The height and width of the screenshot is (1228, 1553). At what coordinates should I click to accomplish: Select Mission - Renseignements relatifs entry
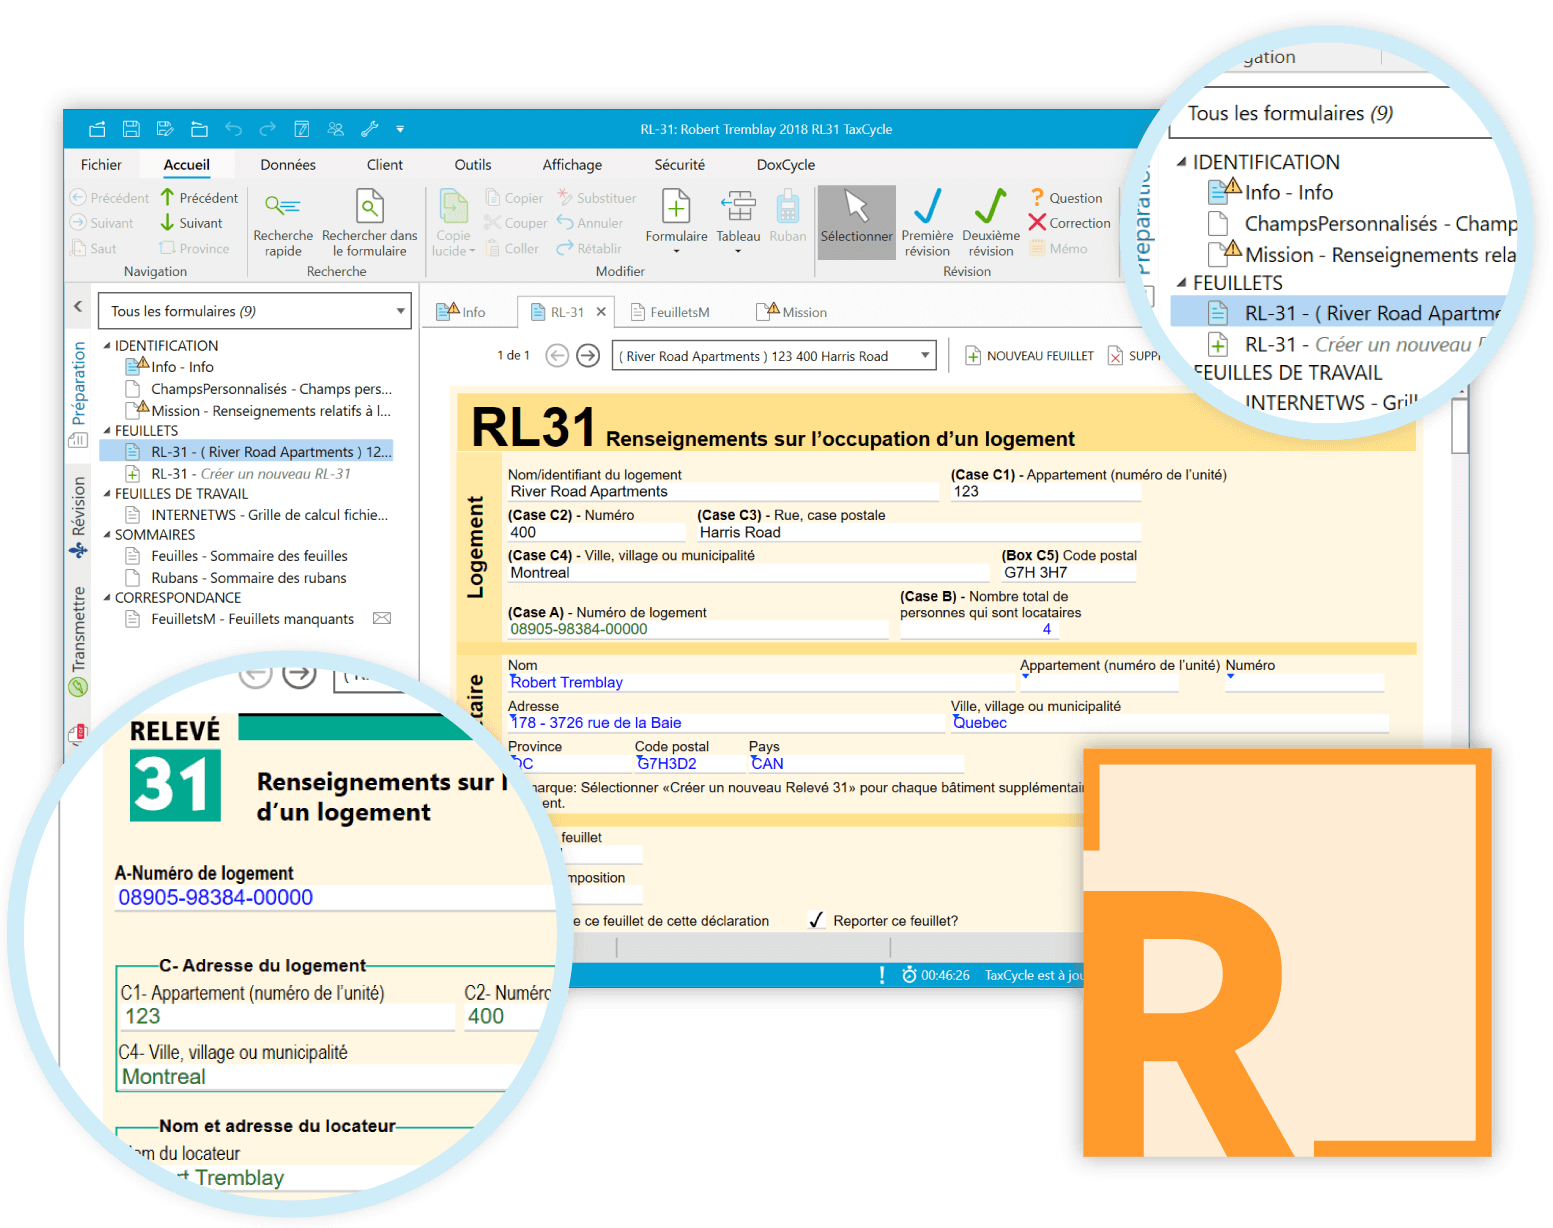tap(259, 411)
